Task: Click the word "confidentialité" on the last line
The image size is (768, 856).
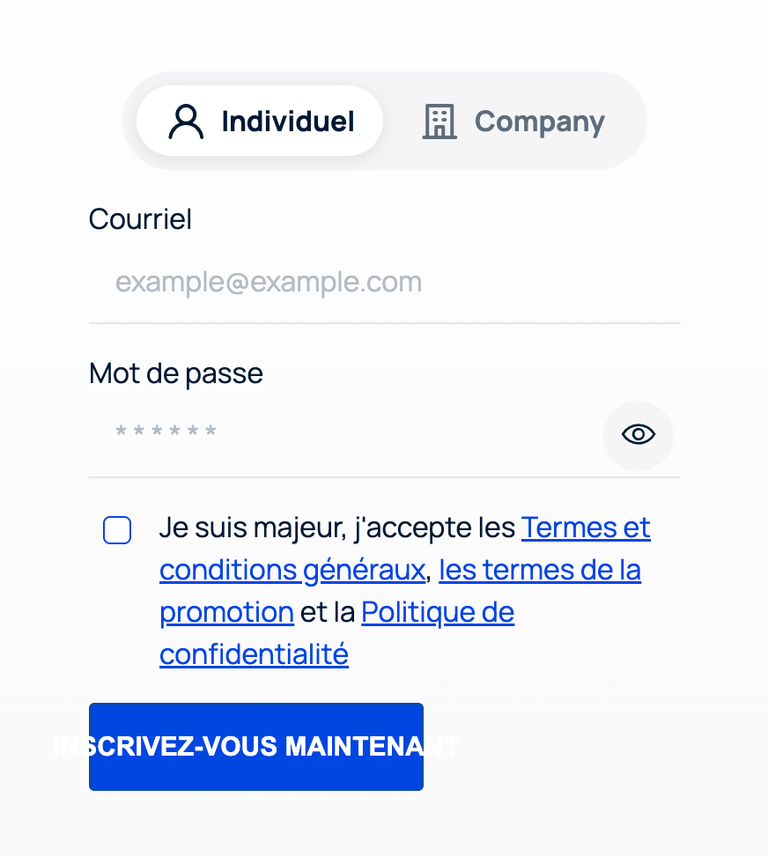Action: click(x=254, y=654)
